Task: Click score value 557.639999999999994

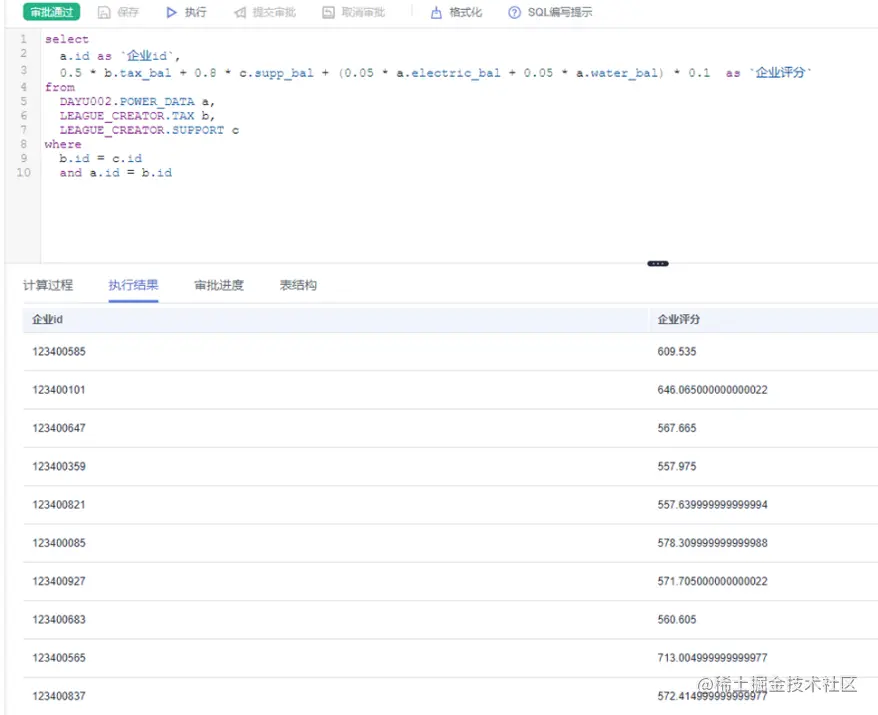Action: 712,504
